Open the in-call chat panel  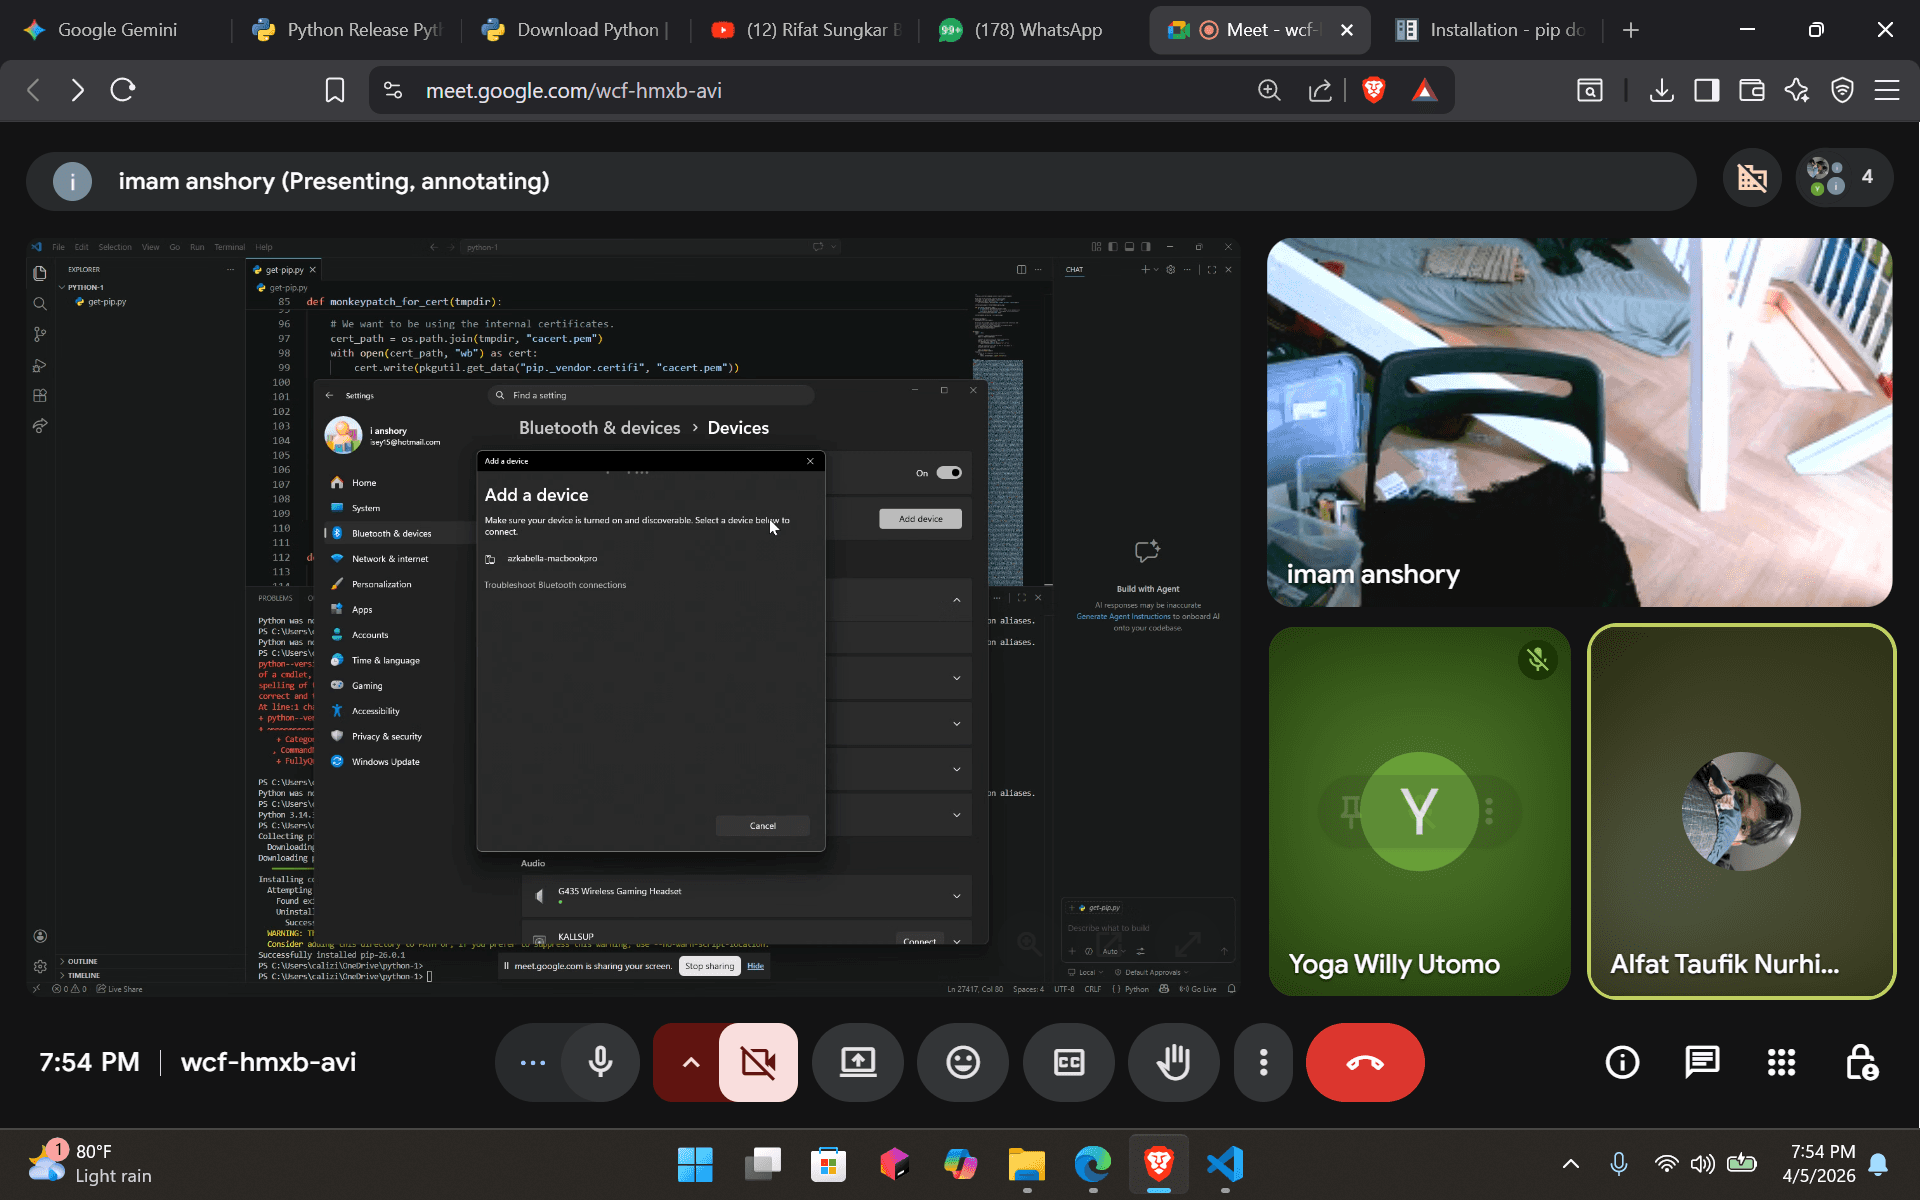1701,1062
